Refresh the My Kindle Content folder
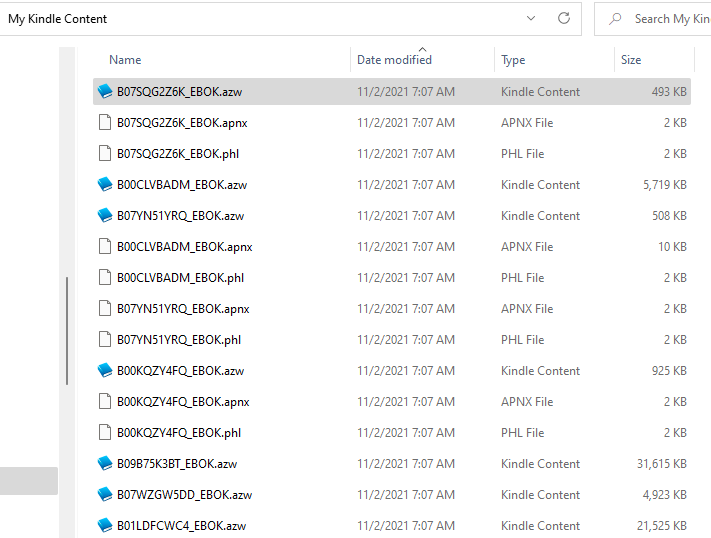This screenshot has height=538, width=711. (564, 19)
